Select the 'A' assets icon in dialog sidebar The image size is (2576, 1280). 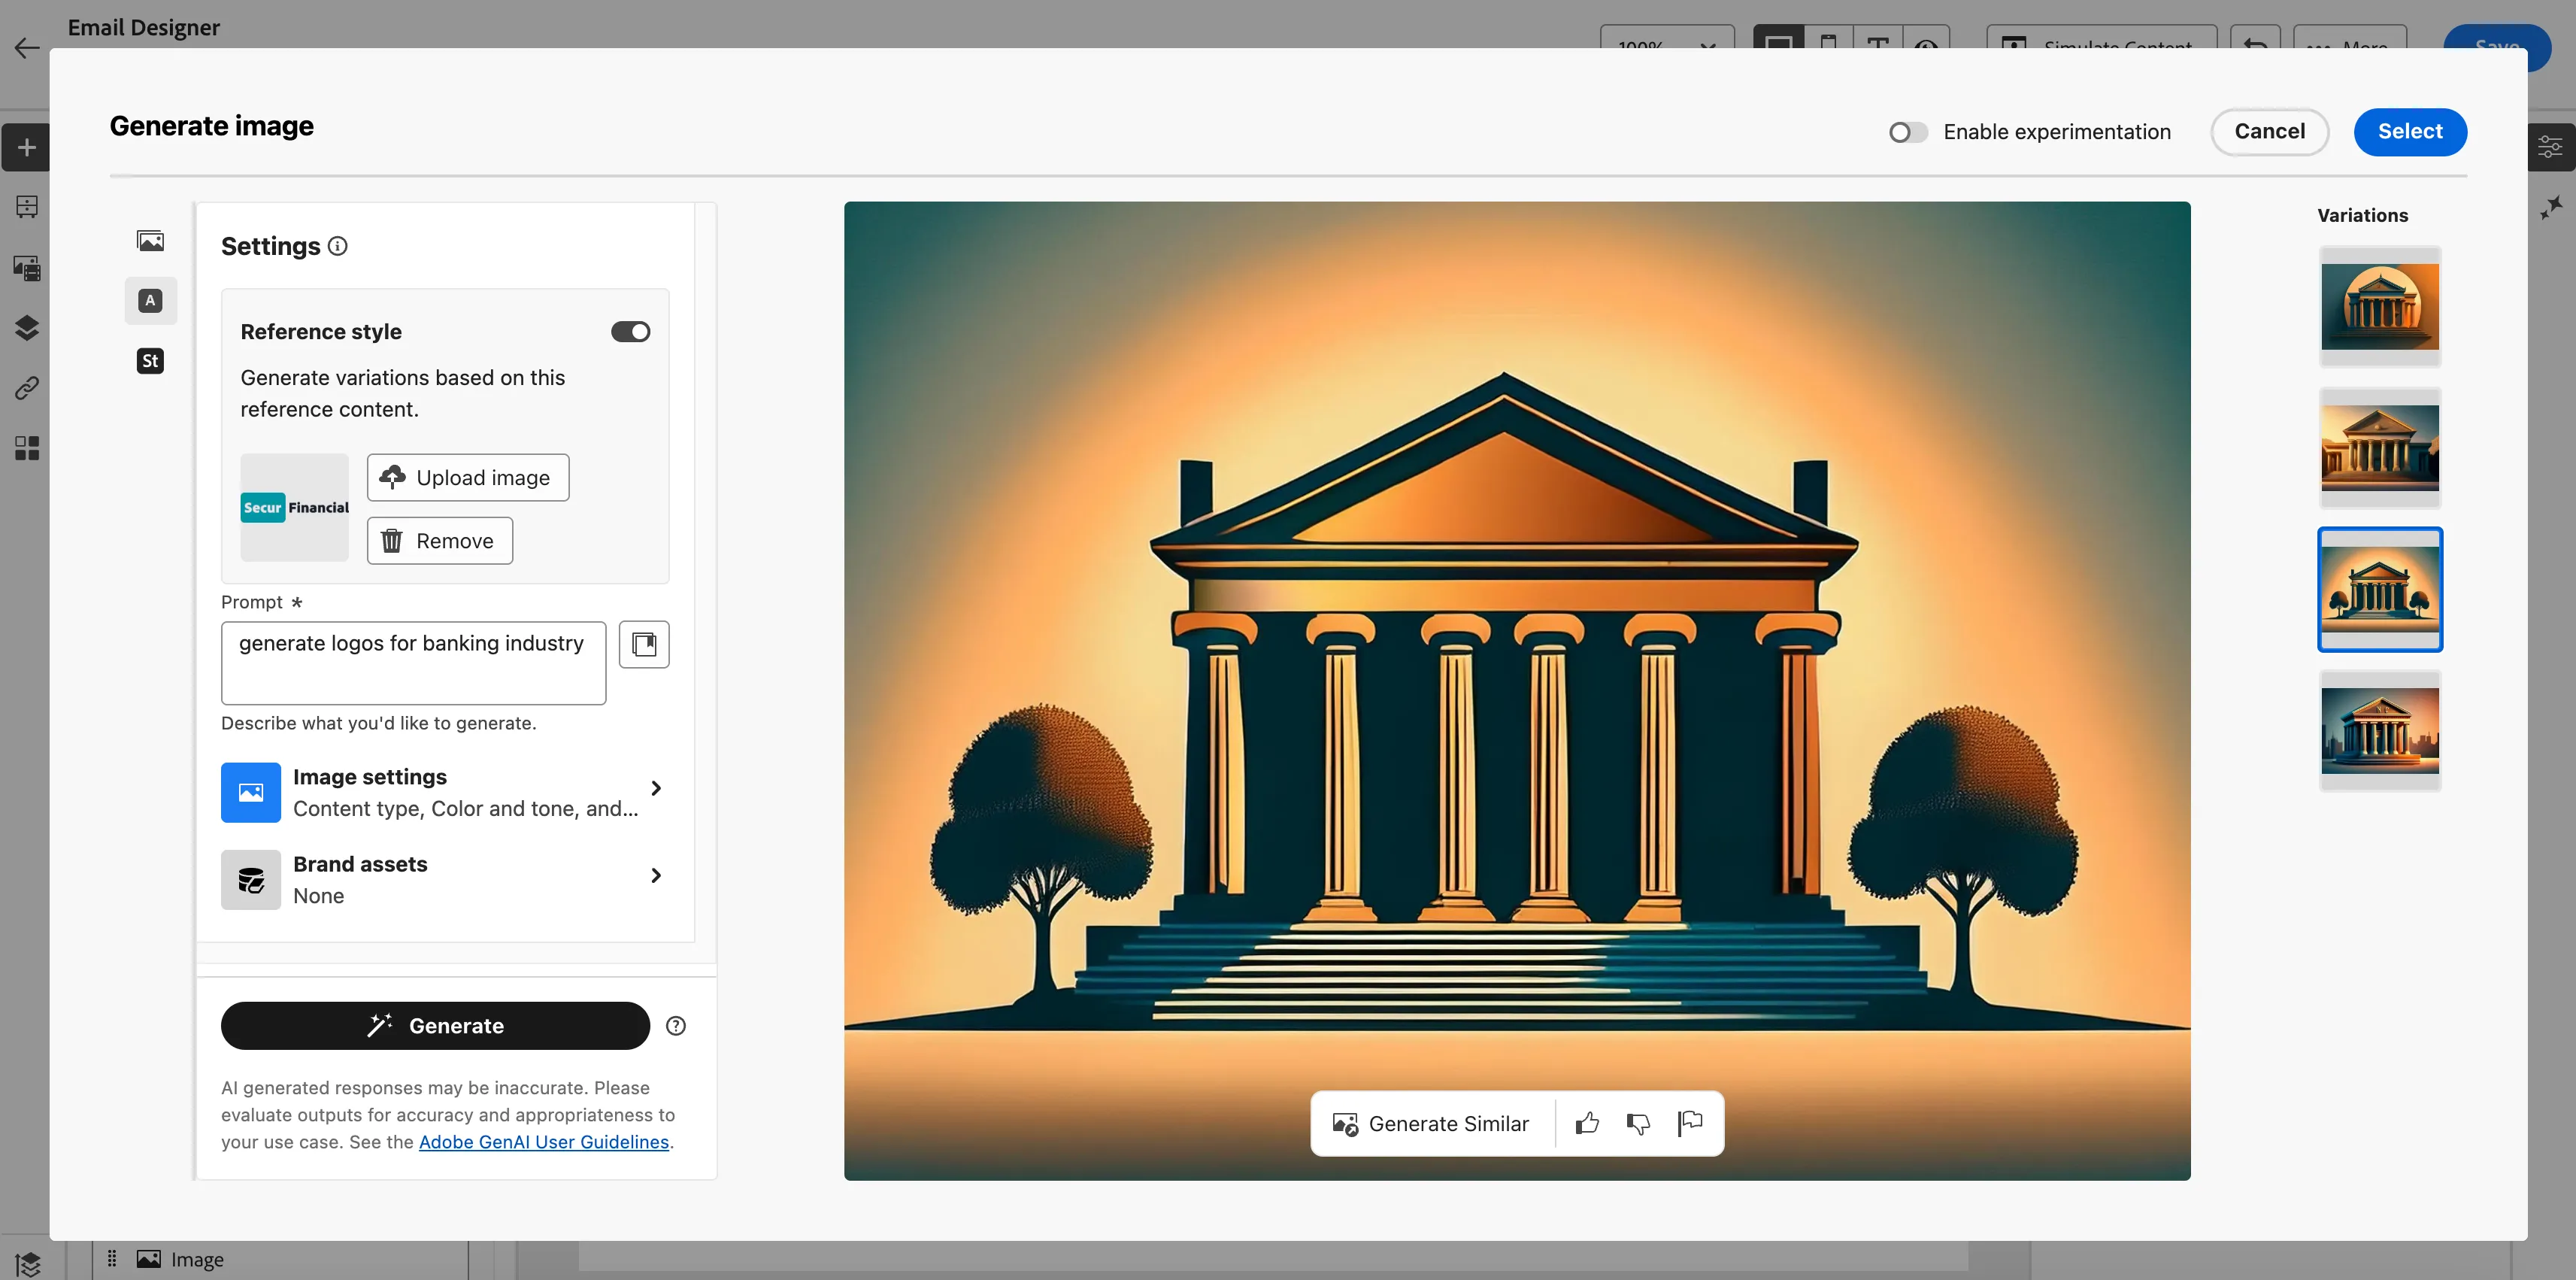click(150, 300)
